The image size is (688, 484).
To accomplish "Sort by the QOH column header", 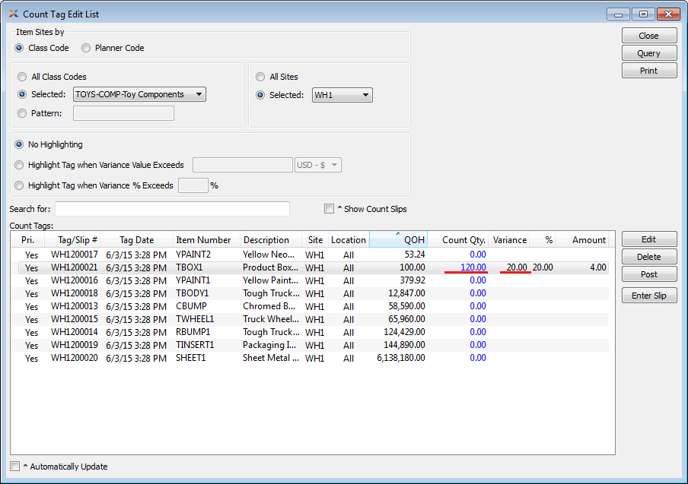I will coord(397,240).
